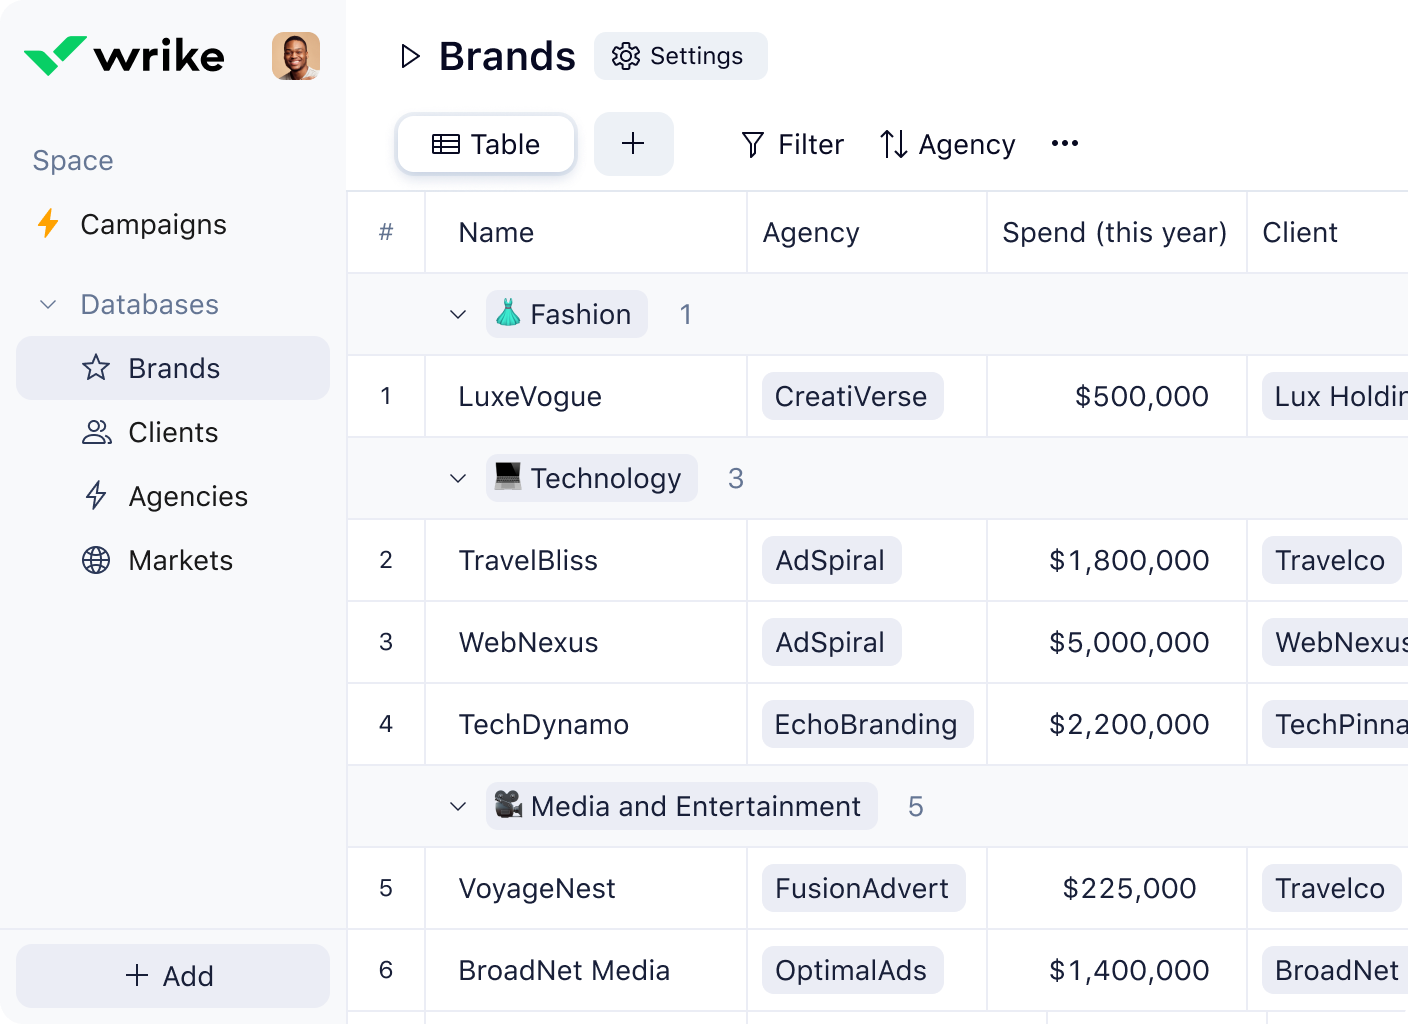Open the Clients database
Image resolution: width=1408 pixels, height=1024 pixels.
coord(172,432)
